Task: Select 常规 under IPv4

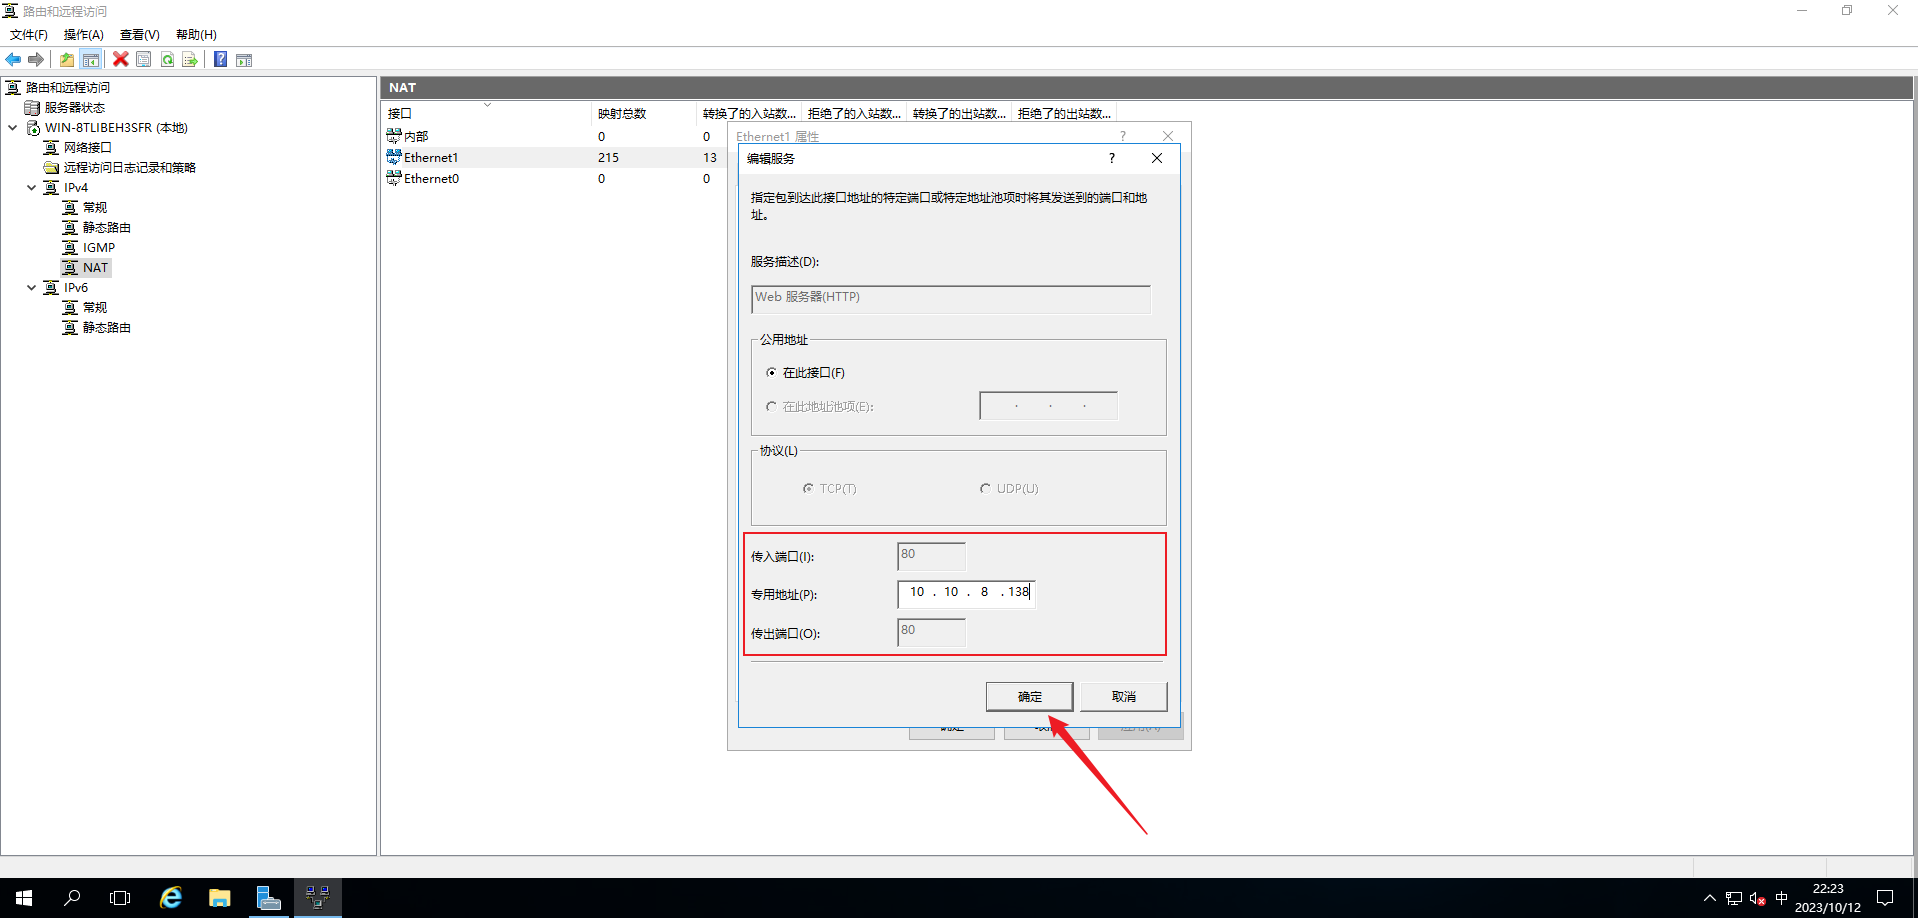Action: 95,208
